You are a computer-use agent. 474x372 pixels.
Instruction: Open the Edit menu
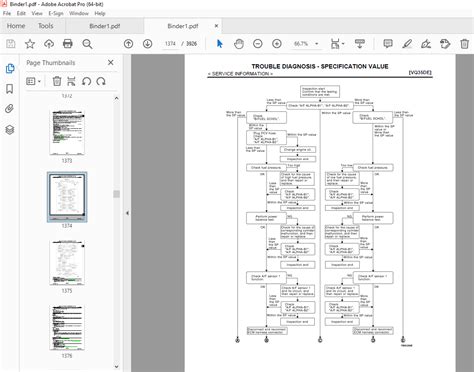pyautogui.click(x=21, y=13)
